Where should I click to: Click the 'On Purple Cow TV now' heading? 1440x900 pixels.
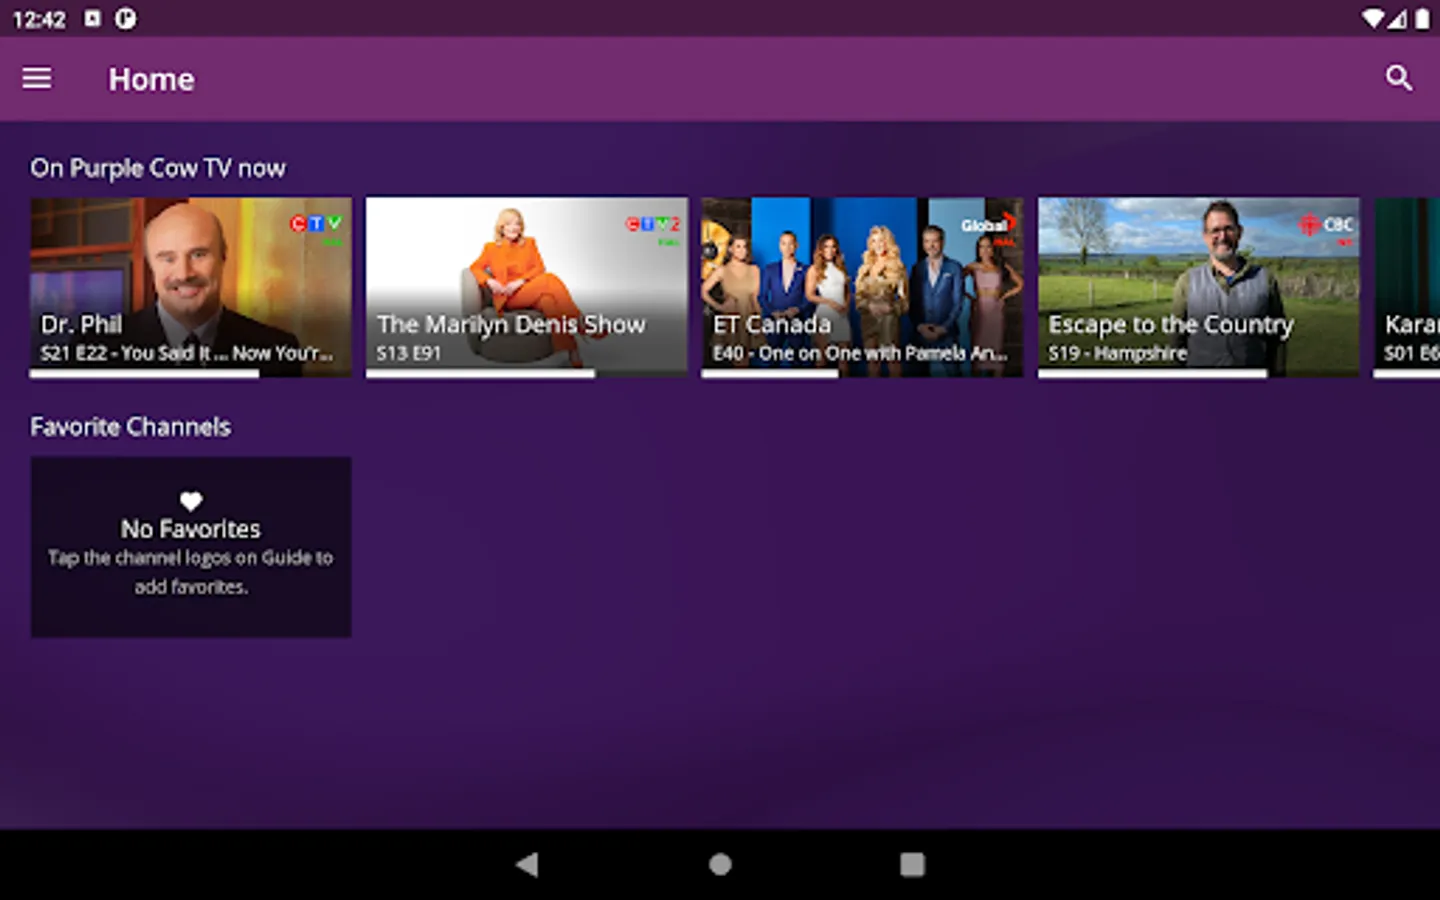point(158,168)
